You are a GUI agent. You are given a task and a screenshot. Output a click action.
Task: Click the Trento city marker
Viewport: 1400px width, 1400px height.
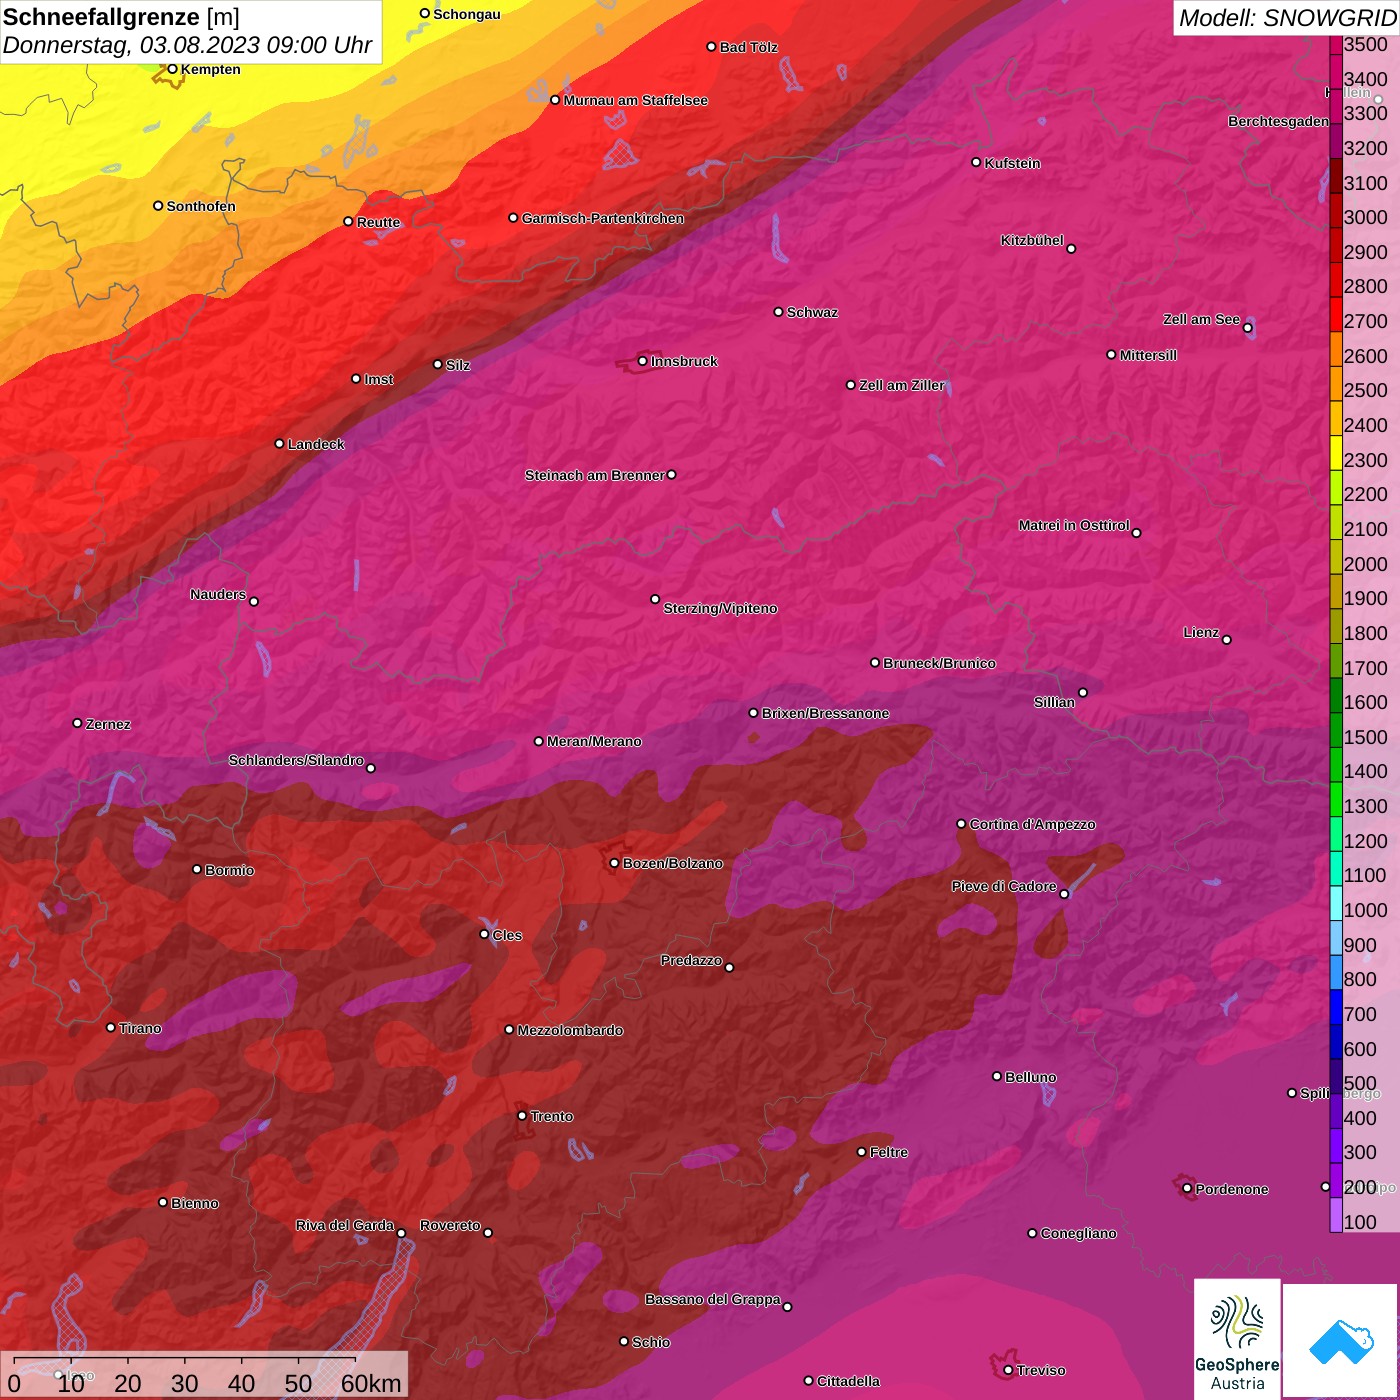(522, 1116)
